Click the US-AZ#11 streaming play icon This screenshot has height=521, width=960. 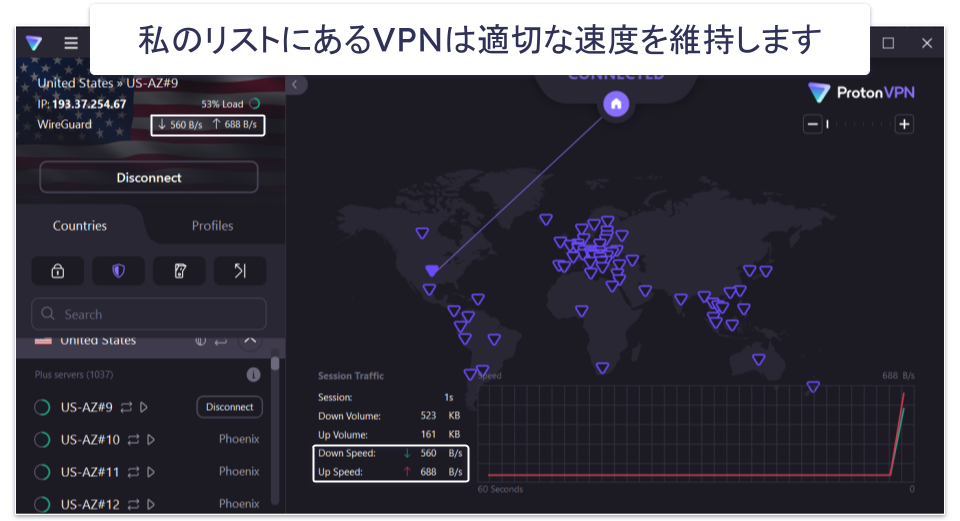[x=151, y=472]
